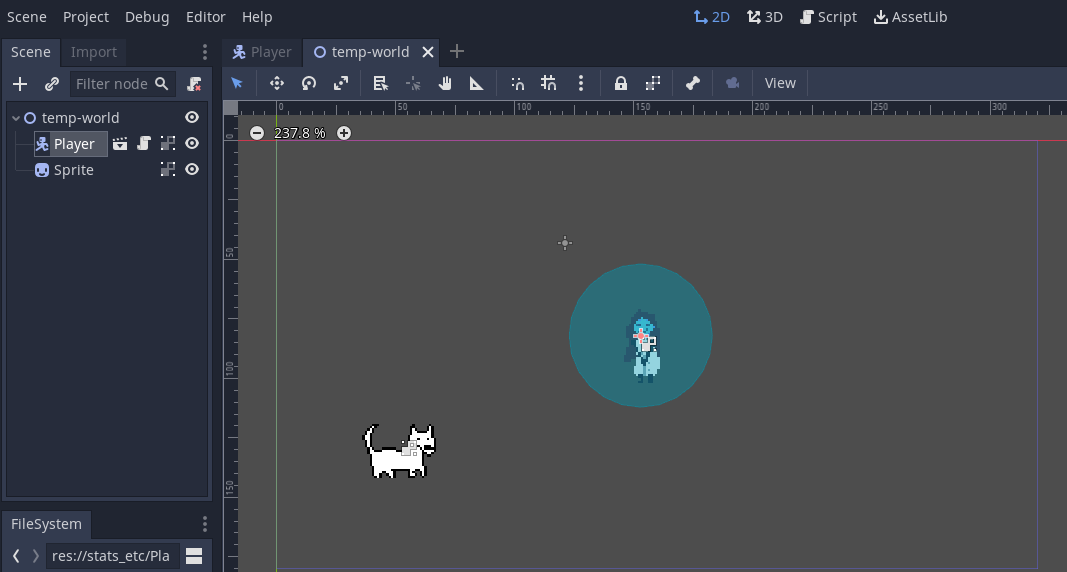Click the attach script icon in Scene dock
This screenshot has height=572, width=1067.
click(194, 84)
